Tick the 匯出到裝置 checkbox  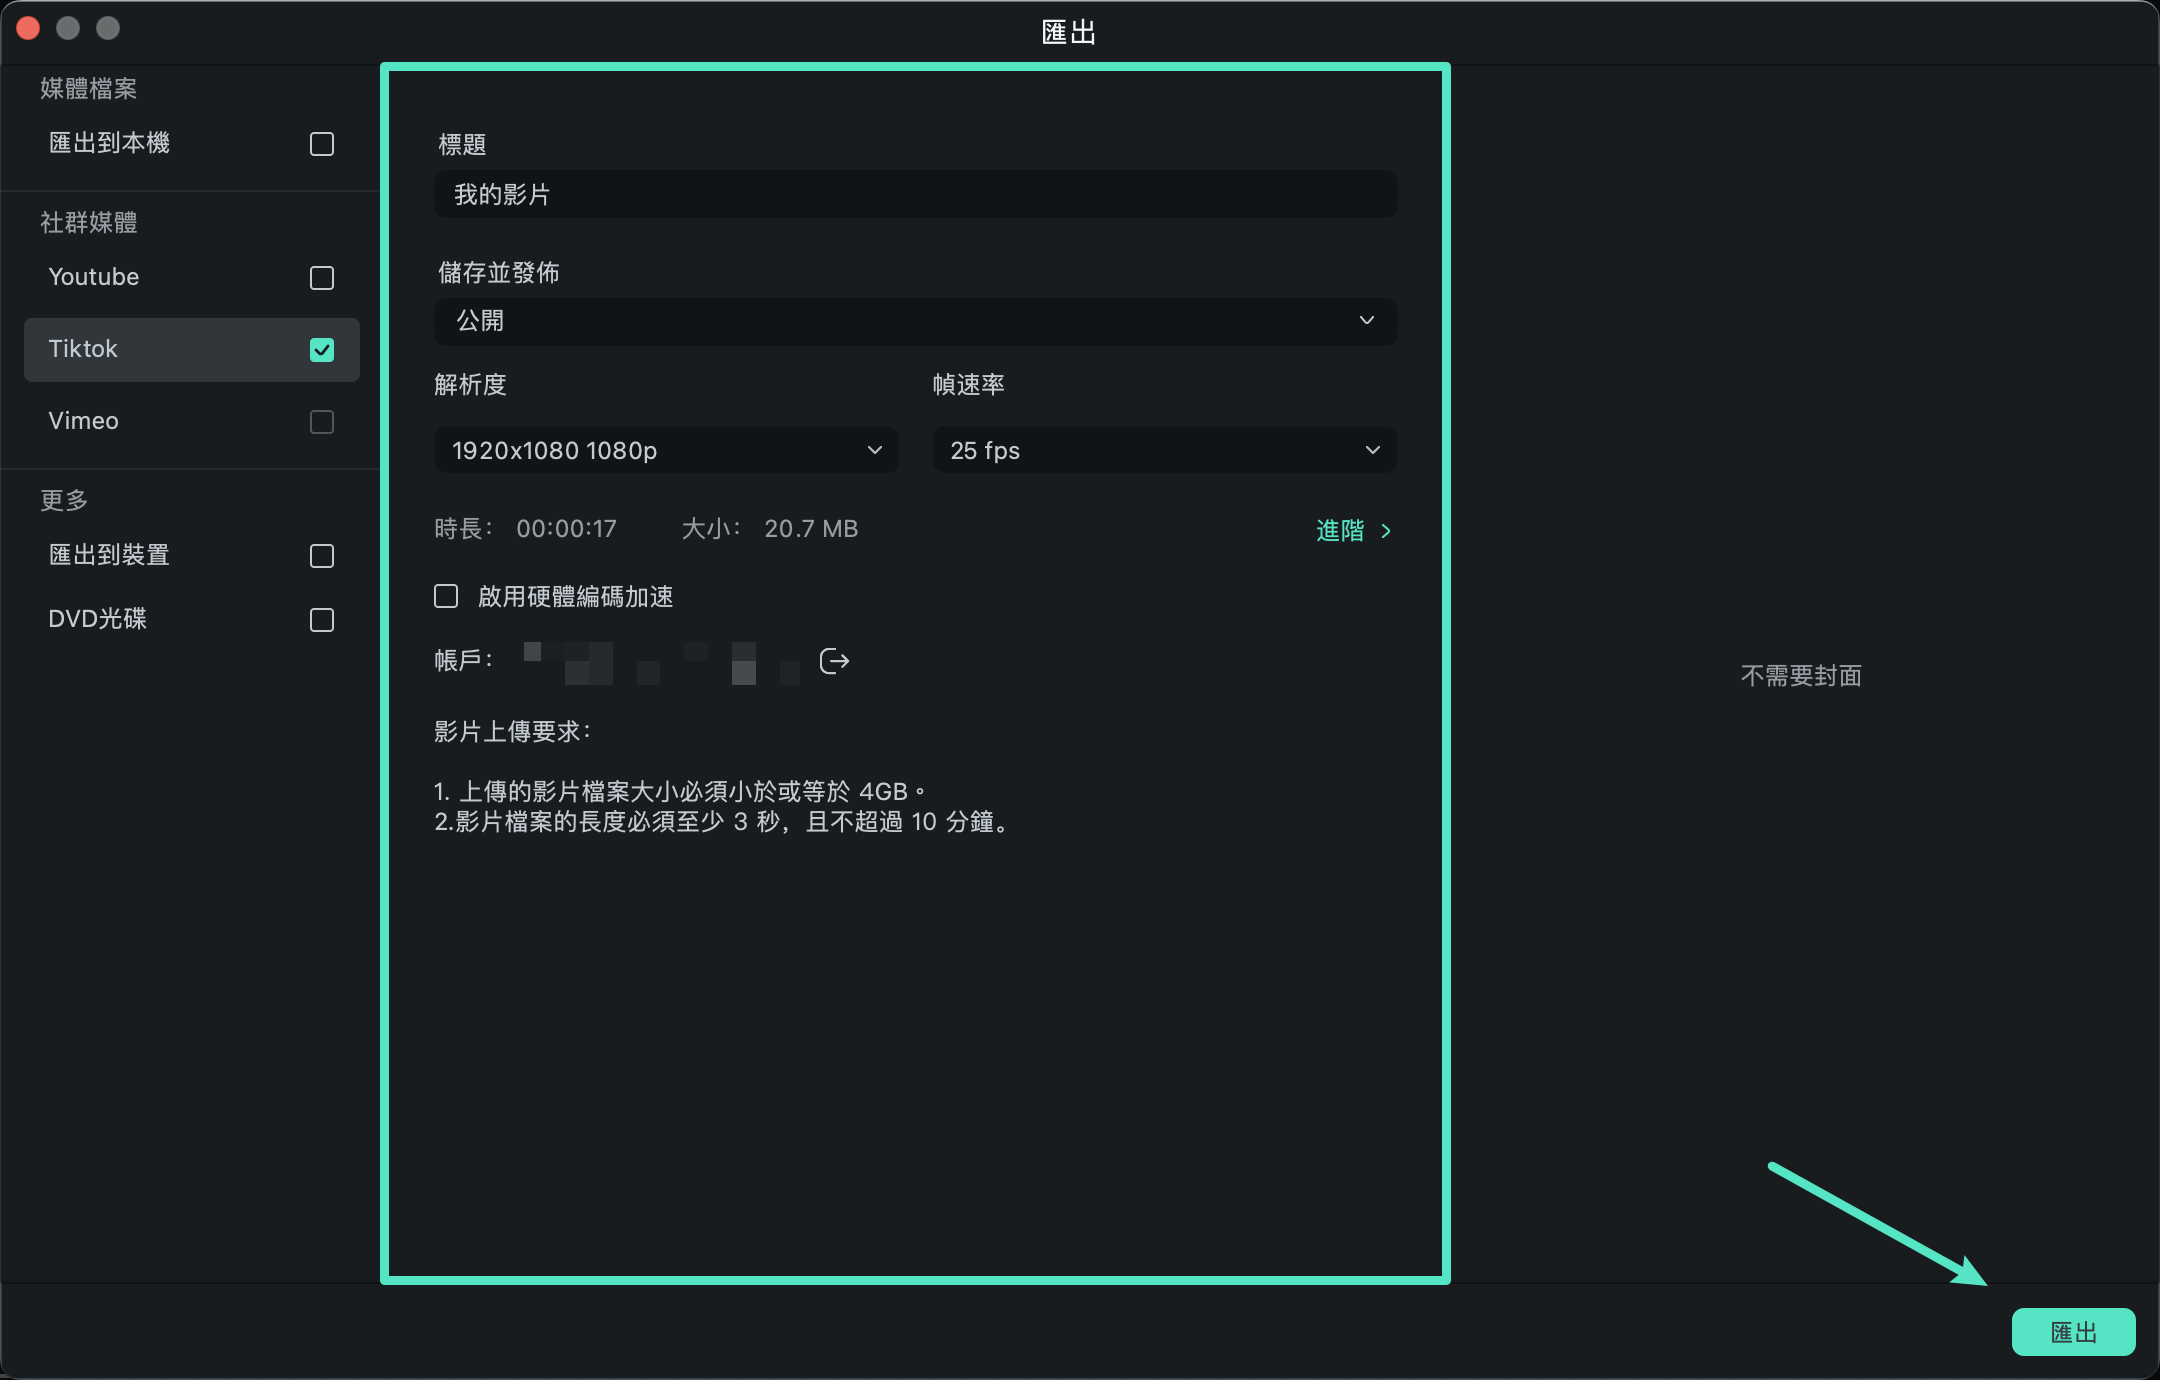pos(322,556)
